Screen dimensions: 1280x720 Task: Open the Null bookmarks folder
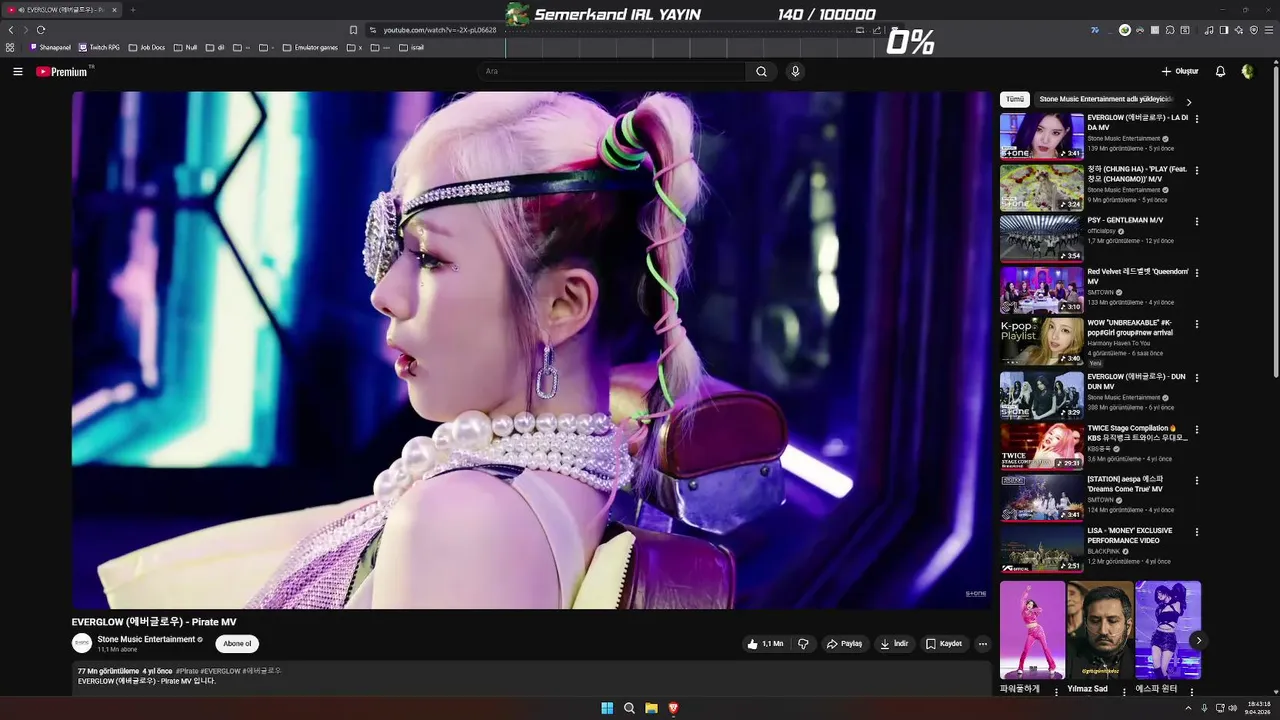pyautogui.click(x=186, y=47)
